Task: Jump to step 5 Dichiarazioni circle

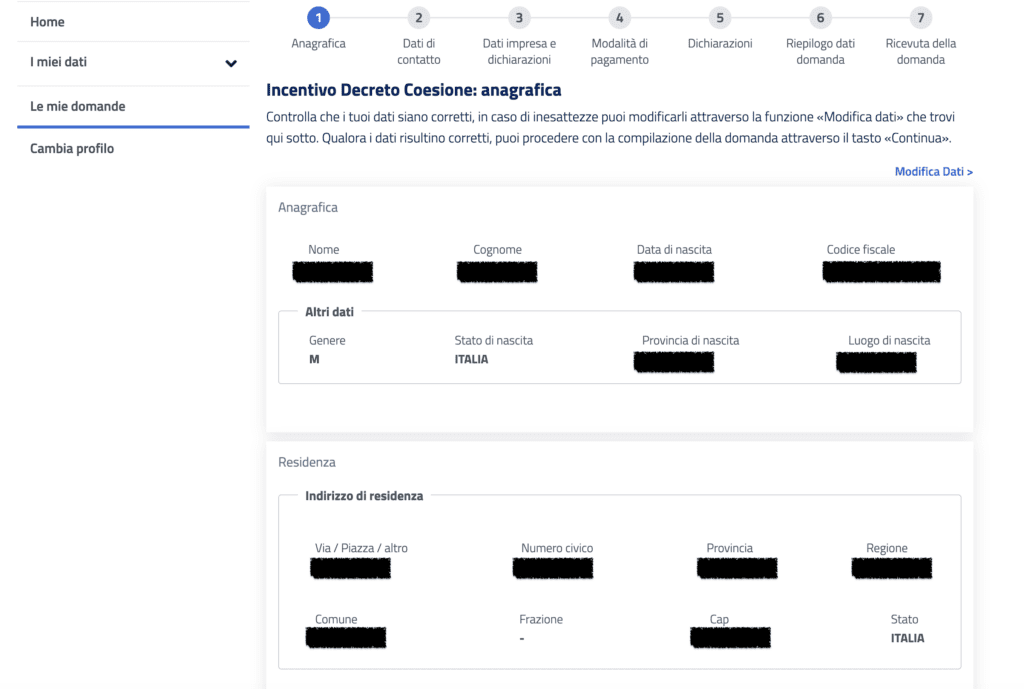Action: (720, 18)
